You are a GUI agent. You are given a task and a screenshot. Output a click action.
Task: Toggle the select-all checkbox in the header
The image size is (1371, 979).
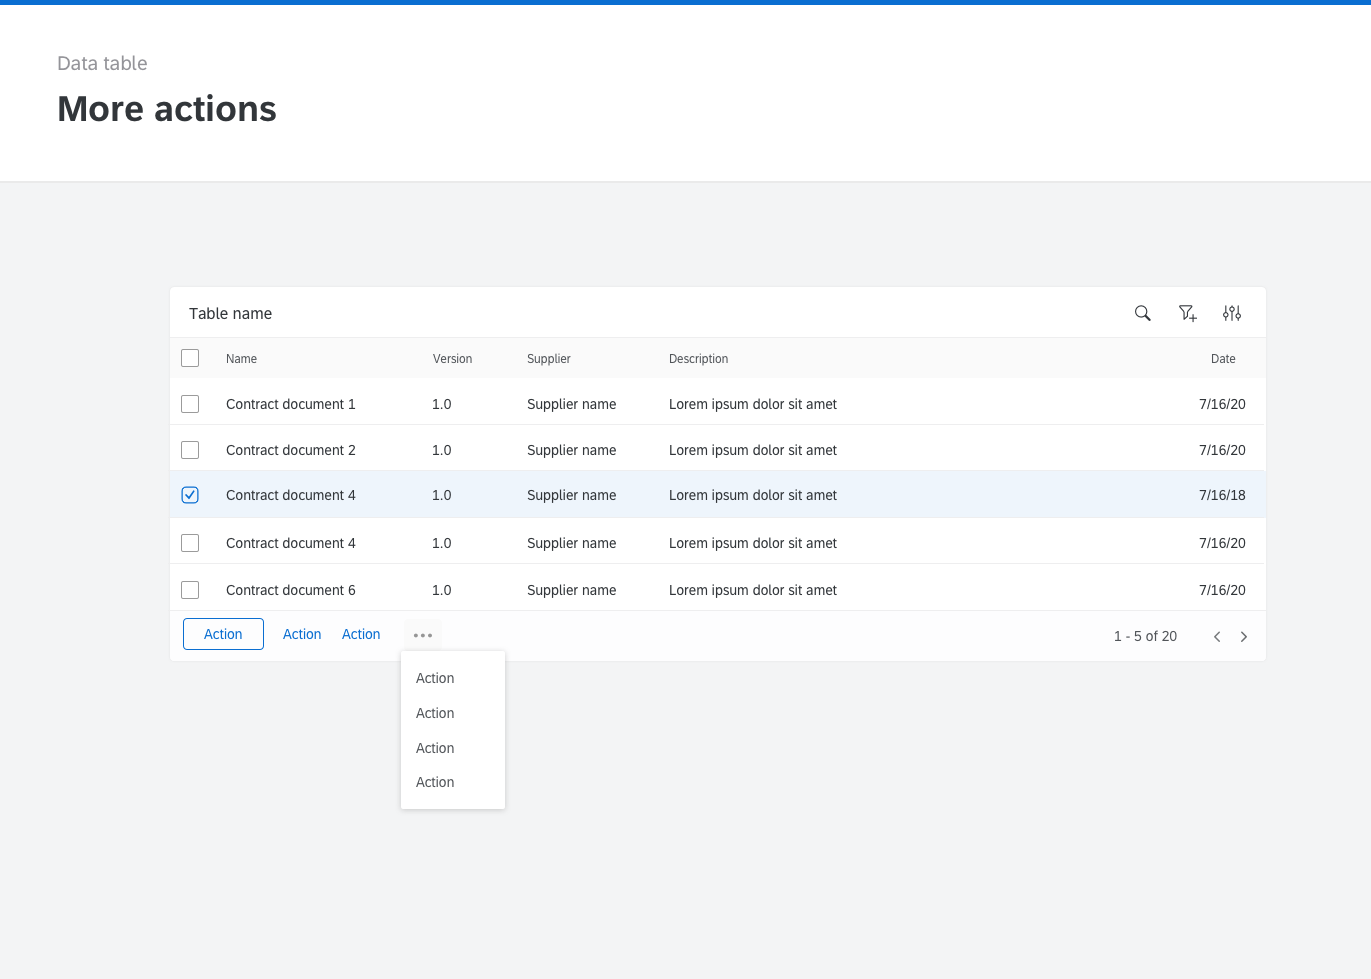(190, 357)
